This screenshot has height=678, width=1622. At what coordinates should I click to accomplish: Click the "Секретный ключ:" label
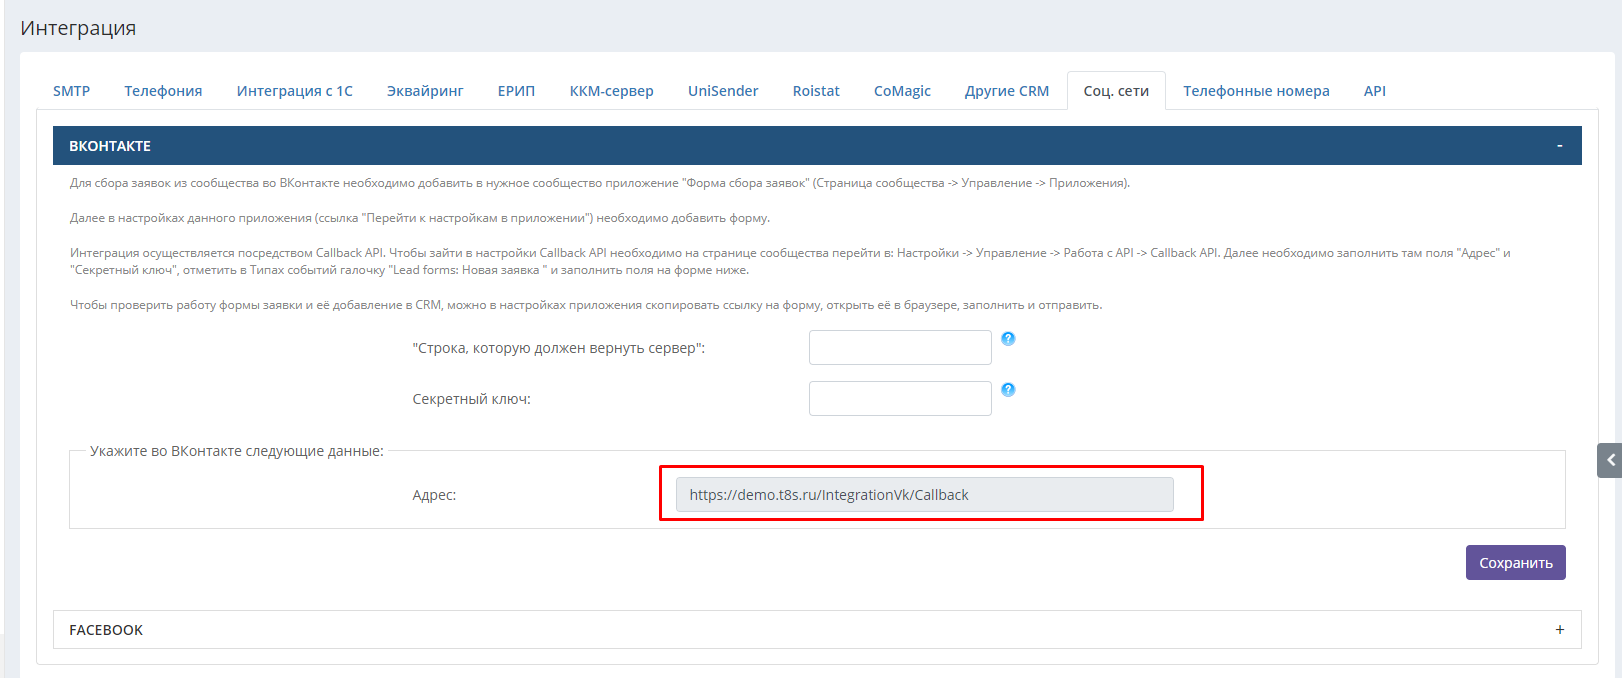[x=471, y=399]
